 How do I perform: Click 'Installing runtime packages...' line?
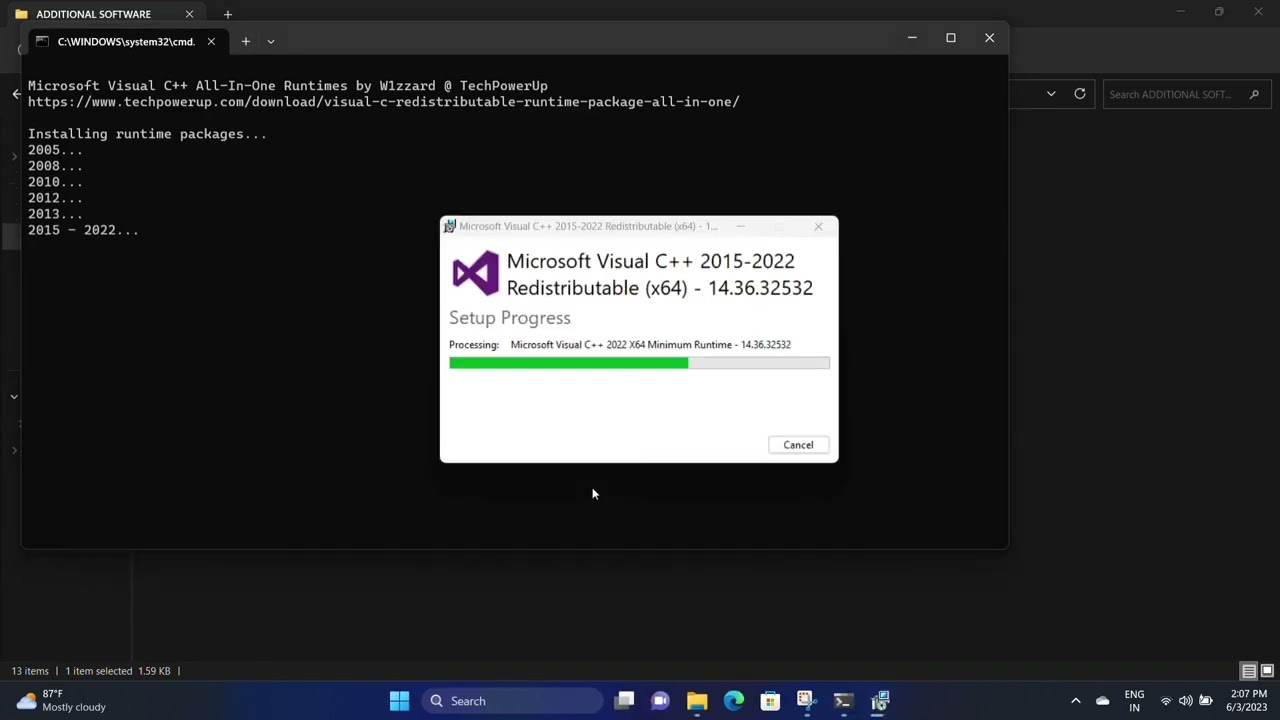tap(147, 134)
